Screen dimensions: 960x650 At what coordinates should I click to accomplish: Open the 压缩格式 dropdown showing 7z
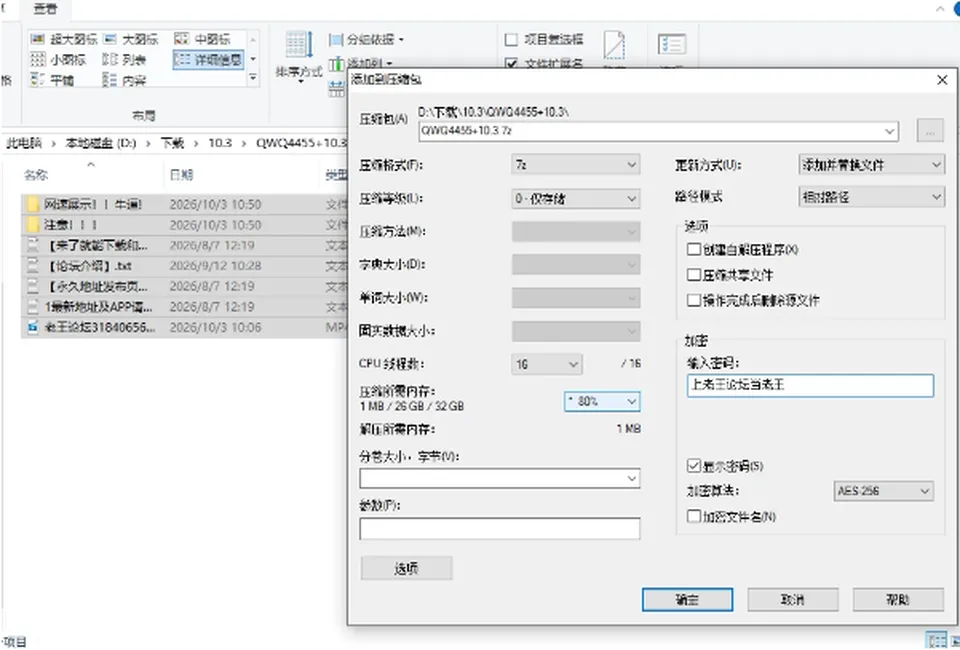(x=576, y=165)
